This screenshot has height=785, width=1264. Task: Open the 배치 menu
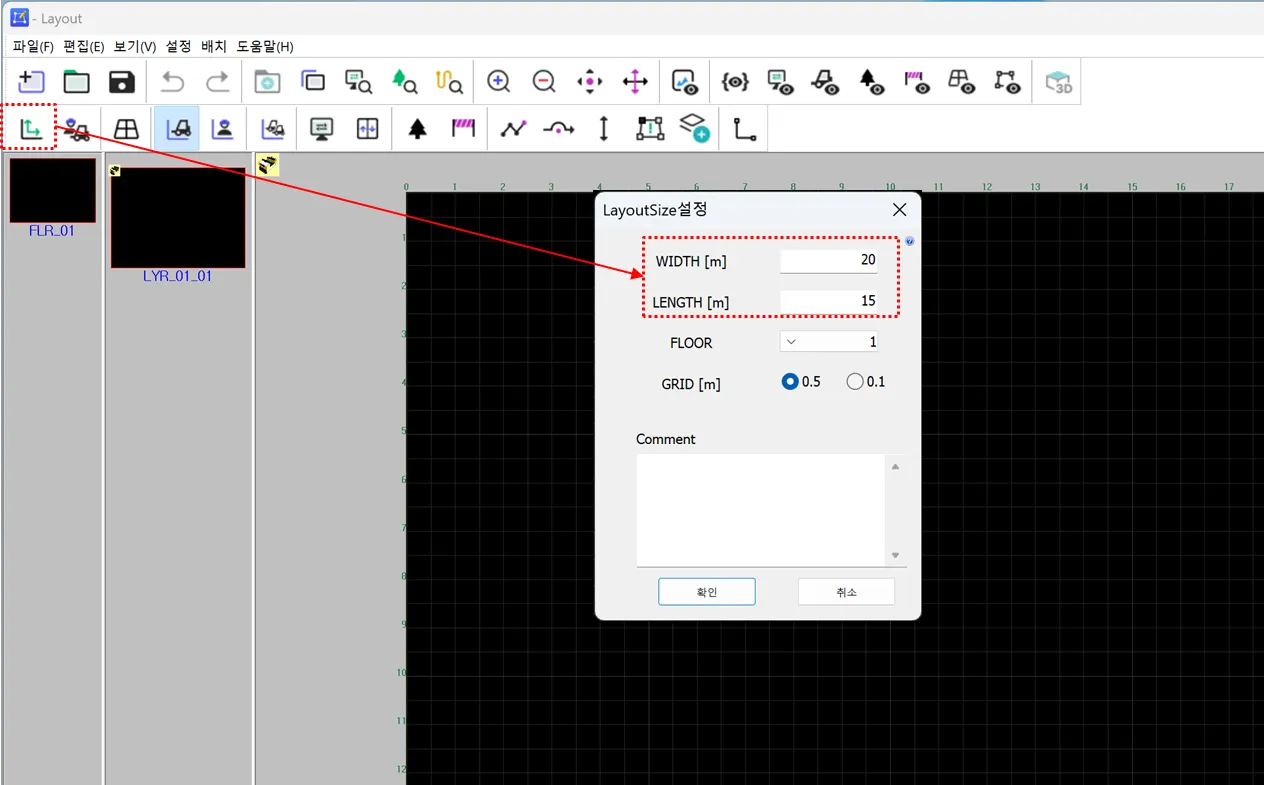214,47
